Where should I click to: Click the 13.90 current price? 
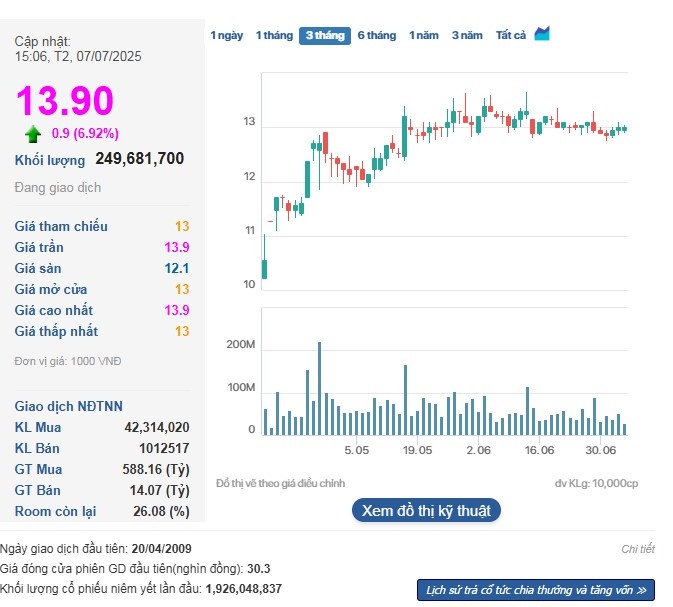64,100
